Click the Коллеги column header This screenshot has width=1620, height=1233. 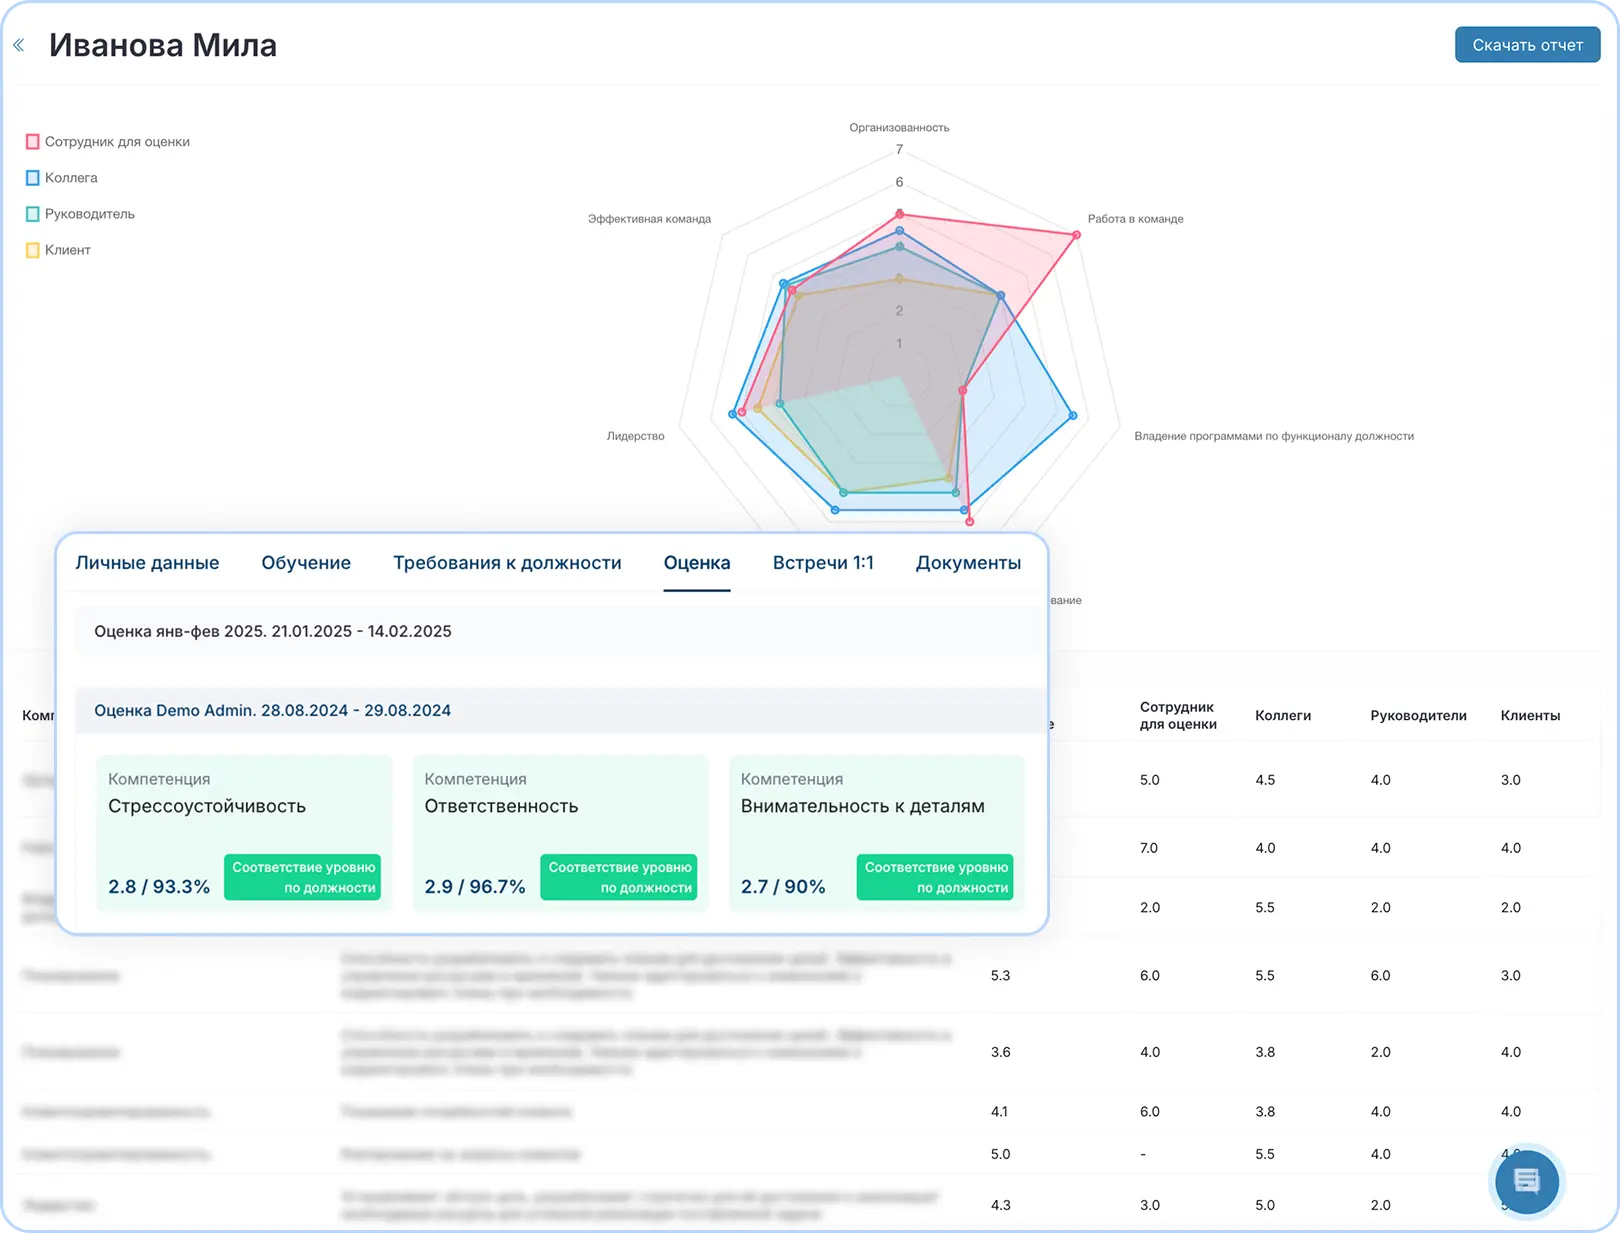[1282, 716]
